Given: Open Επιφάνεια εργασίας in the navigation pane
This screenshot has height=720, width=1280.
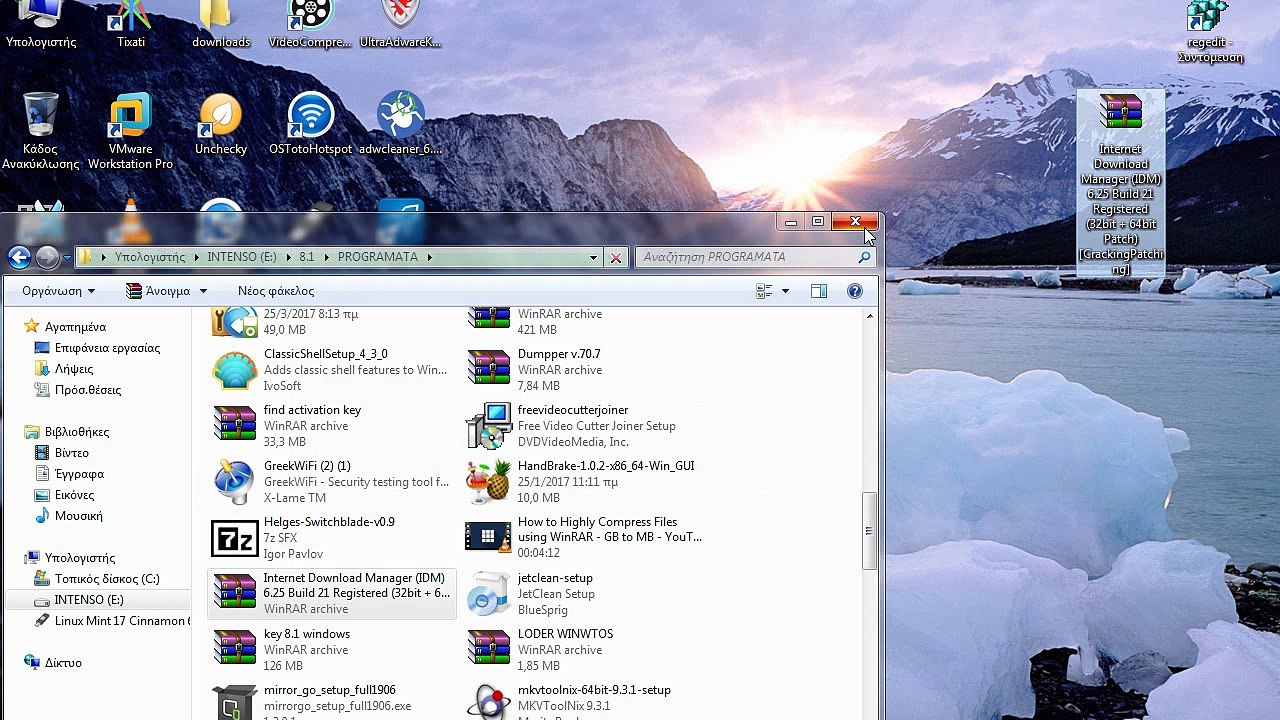Looking at the screenshot, I should tap(107, 348).
